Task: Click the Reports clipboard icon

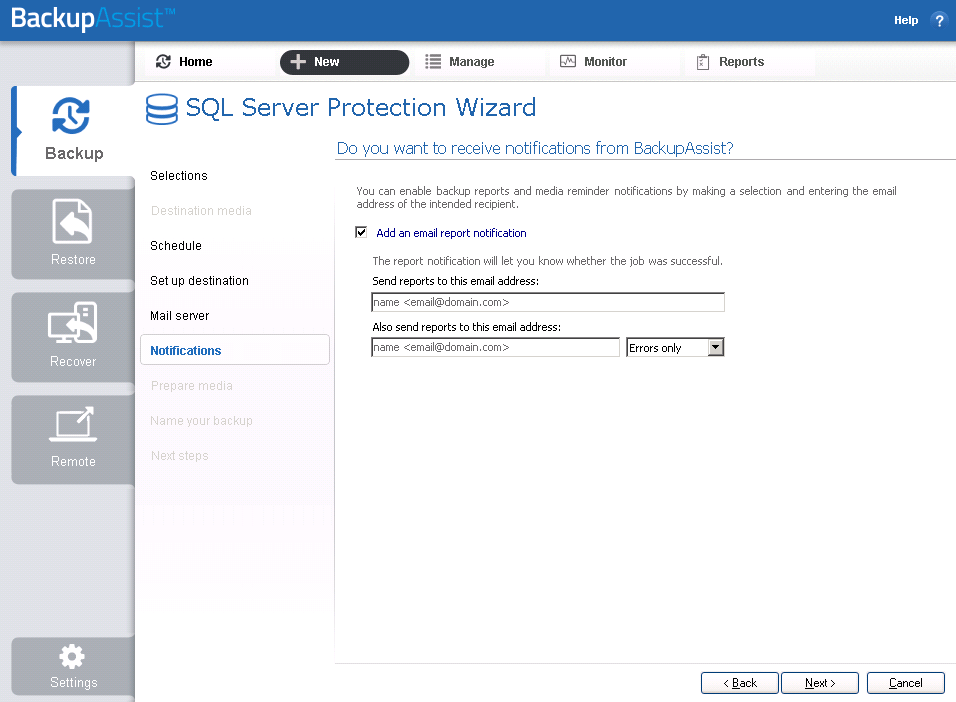Action: coord(703,62)
